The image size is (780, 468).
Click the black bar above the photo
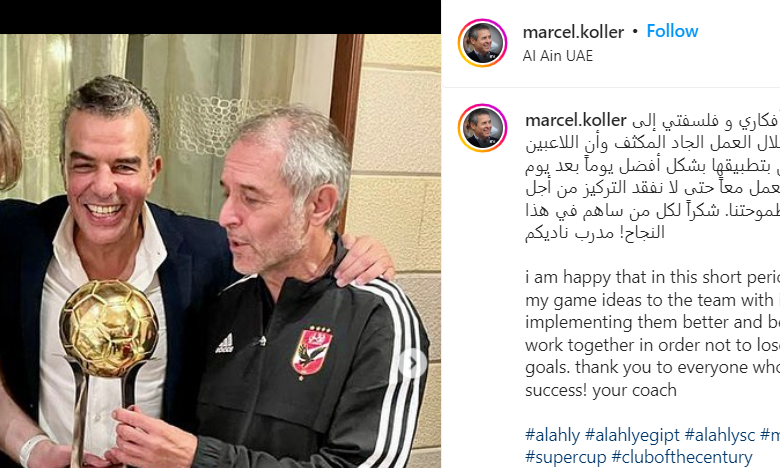click(220, 17)
